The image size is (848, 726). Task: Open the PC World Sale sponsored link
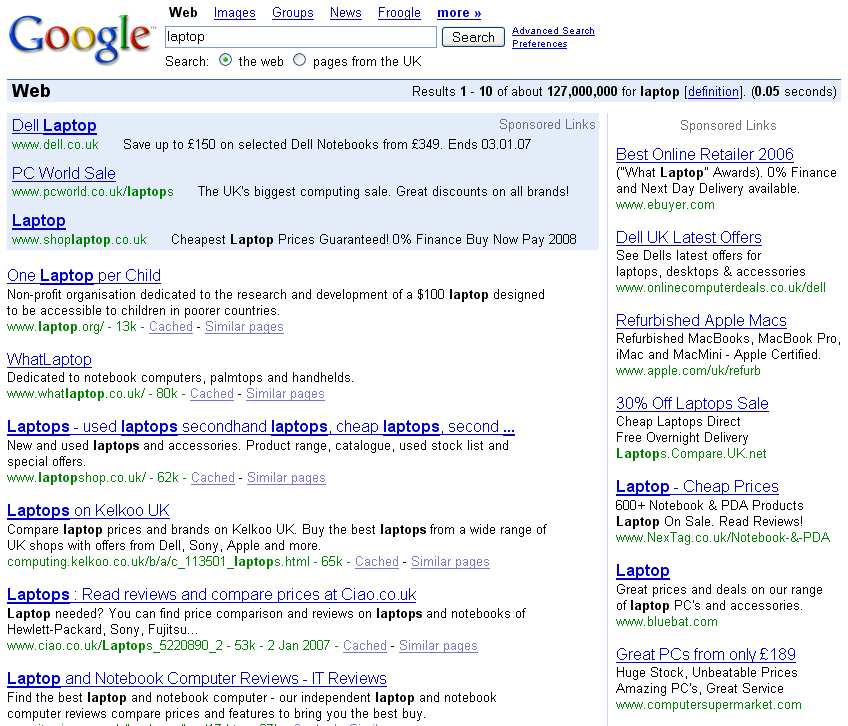point(64,173)
